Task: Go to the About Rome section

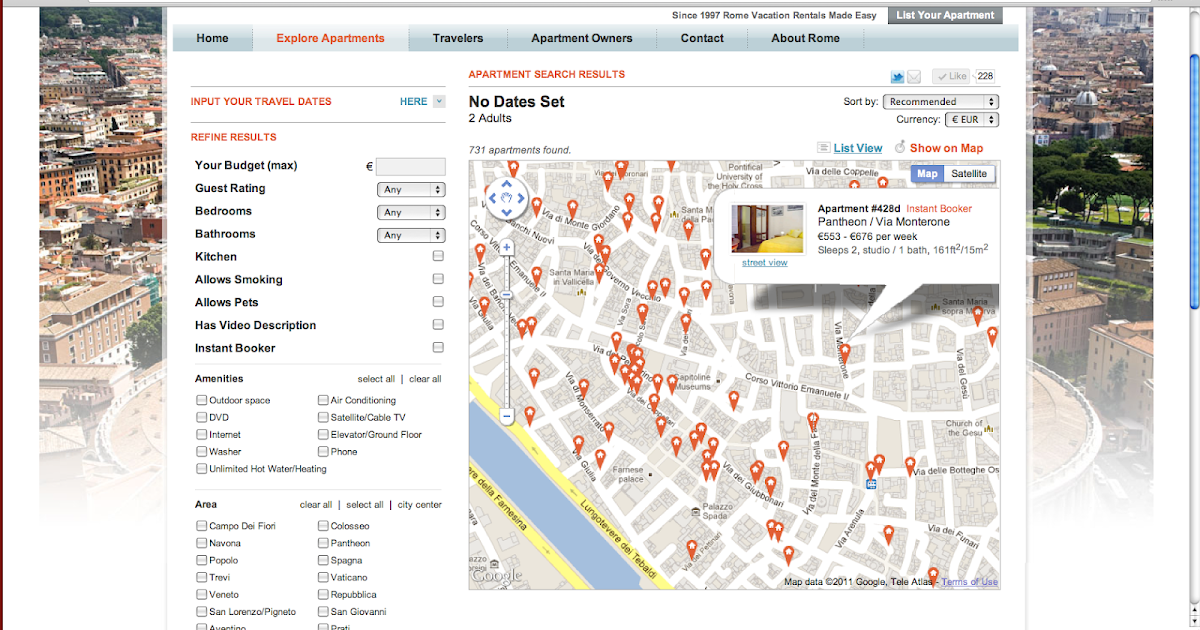Action: coord(805,38)
